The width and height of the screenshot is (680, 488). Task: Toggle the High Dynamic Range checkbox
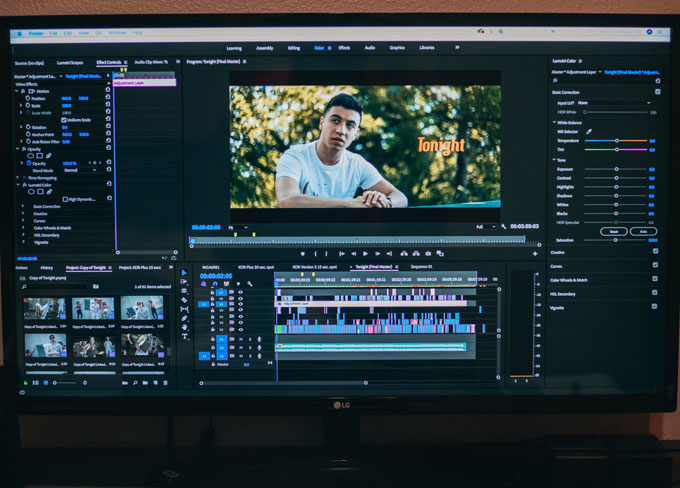click(65, 200)
